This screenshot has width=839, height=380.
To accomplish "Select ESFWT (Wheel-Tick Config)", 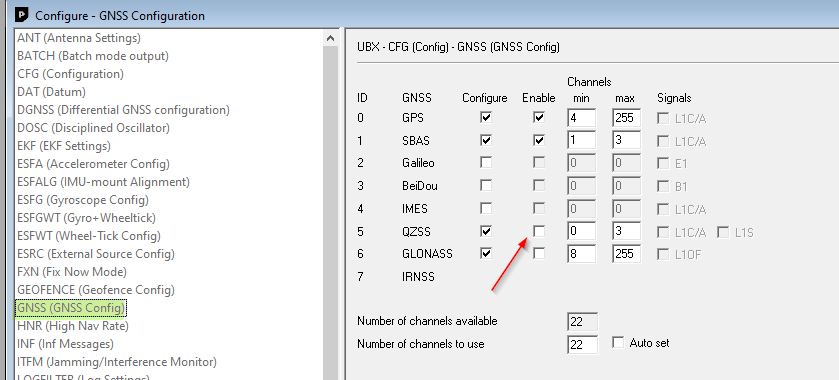I will click(x=89, y=236).
